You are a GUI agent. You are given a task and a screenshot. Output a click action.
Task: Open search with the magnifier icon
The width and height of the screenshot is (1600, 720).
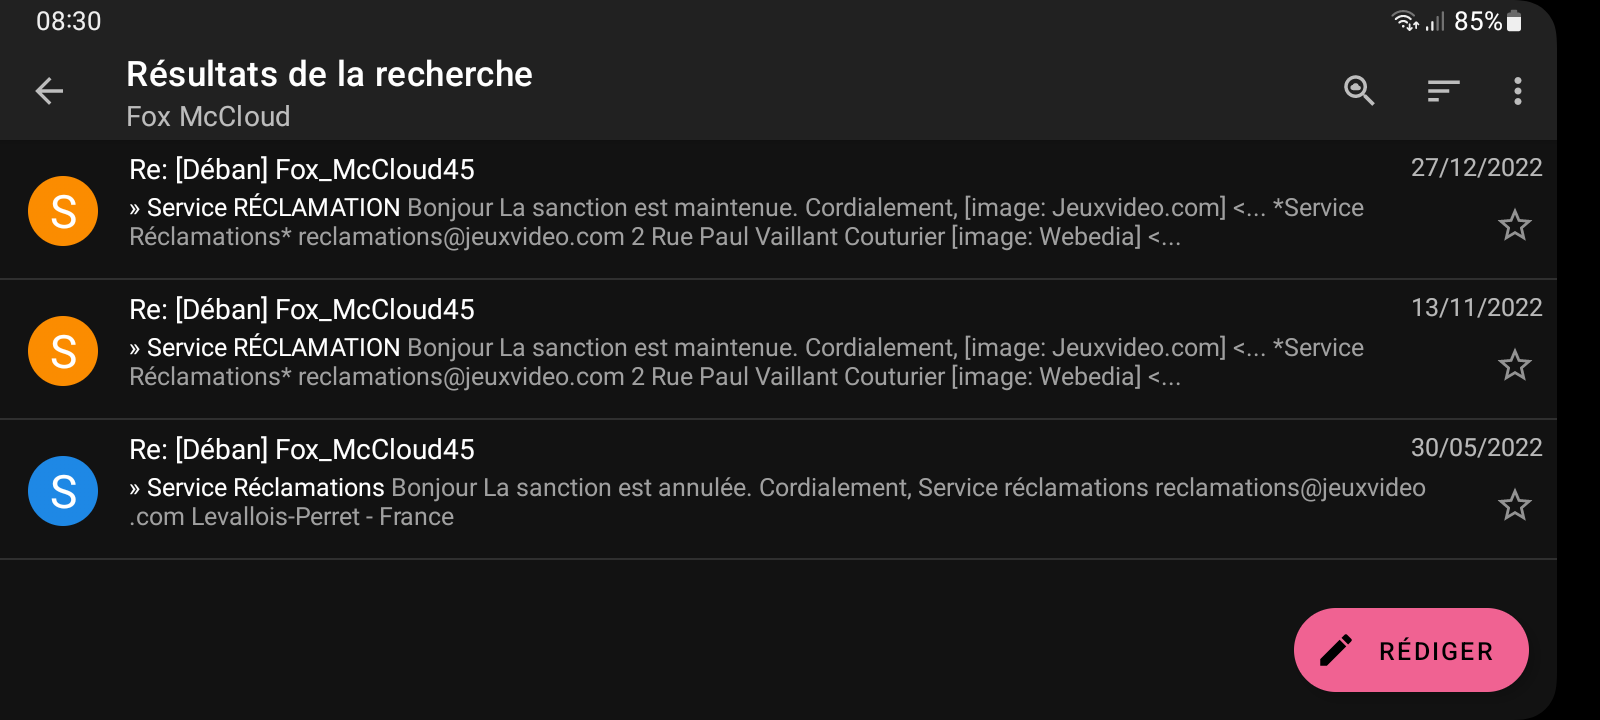click(x=1359, y=91)
